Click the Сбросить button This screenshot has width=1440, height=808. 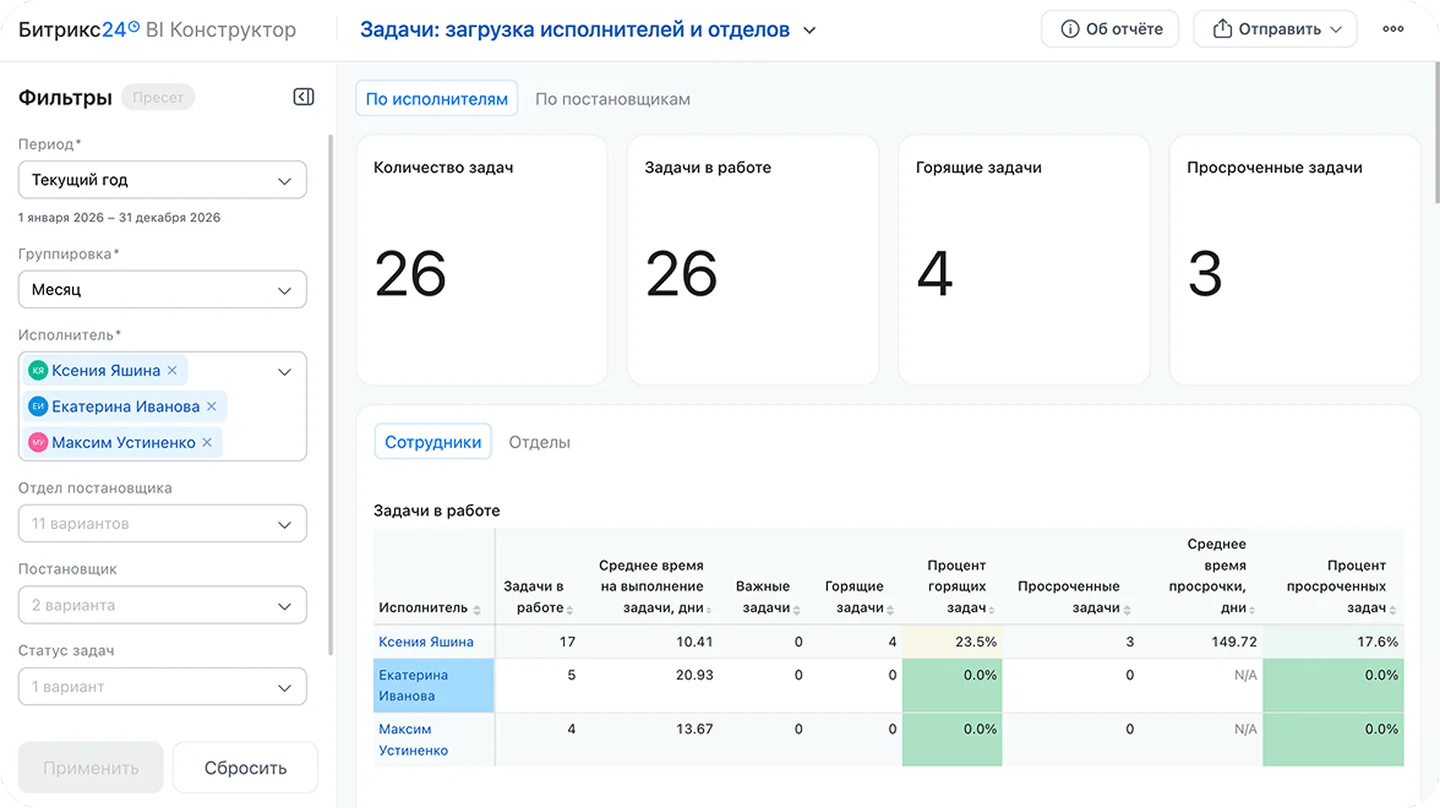tap(245, 768)
